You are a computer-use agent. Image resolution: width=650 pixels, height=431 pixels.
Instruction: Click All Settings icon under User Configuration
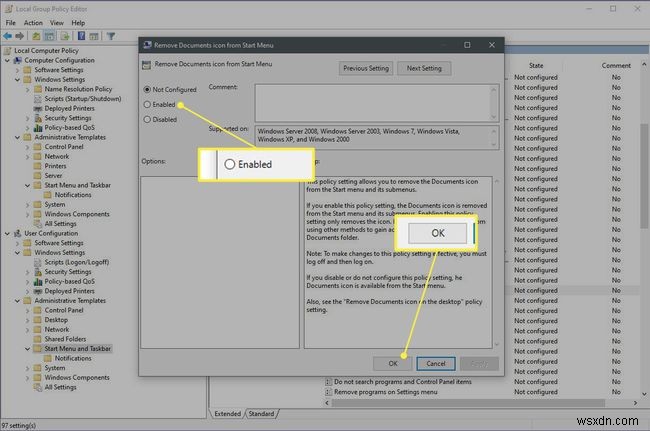(38, 387)
